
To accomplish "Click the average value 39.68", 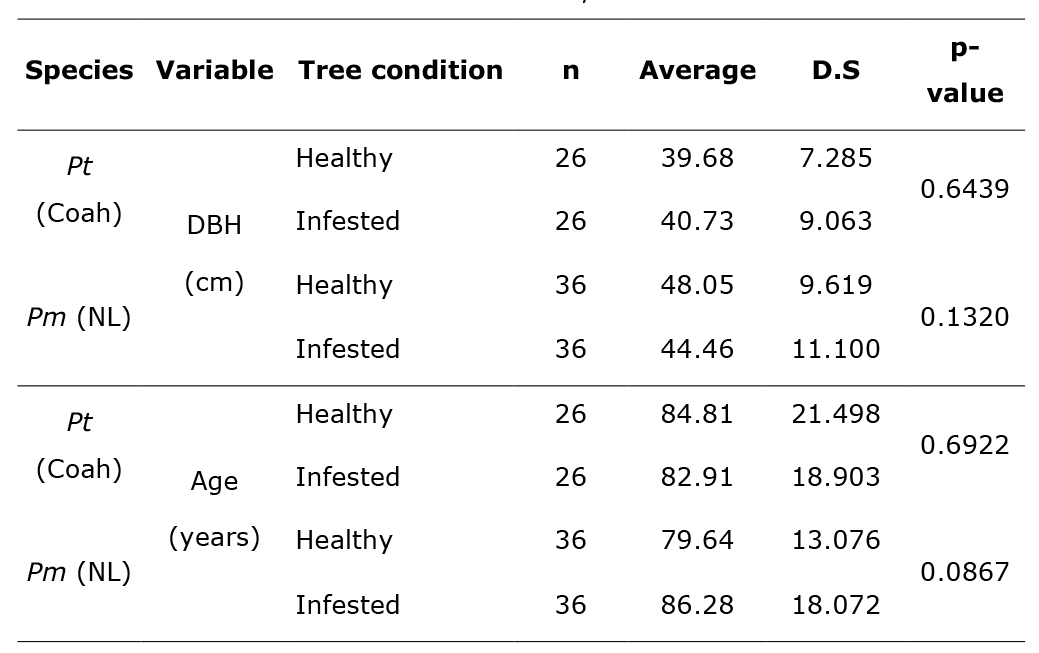I will click(697, 158).
